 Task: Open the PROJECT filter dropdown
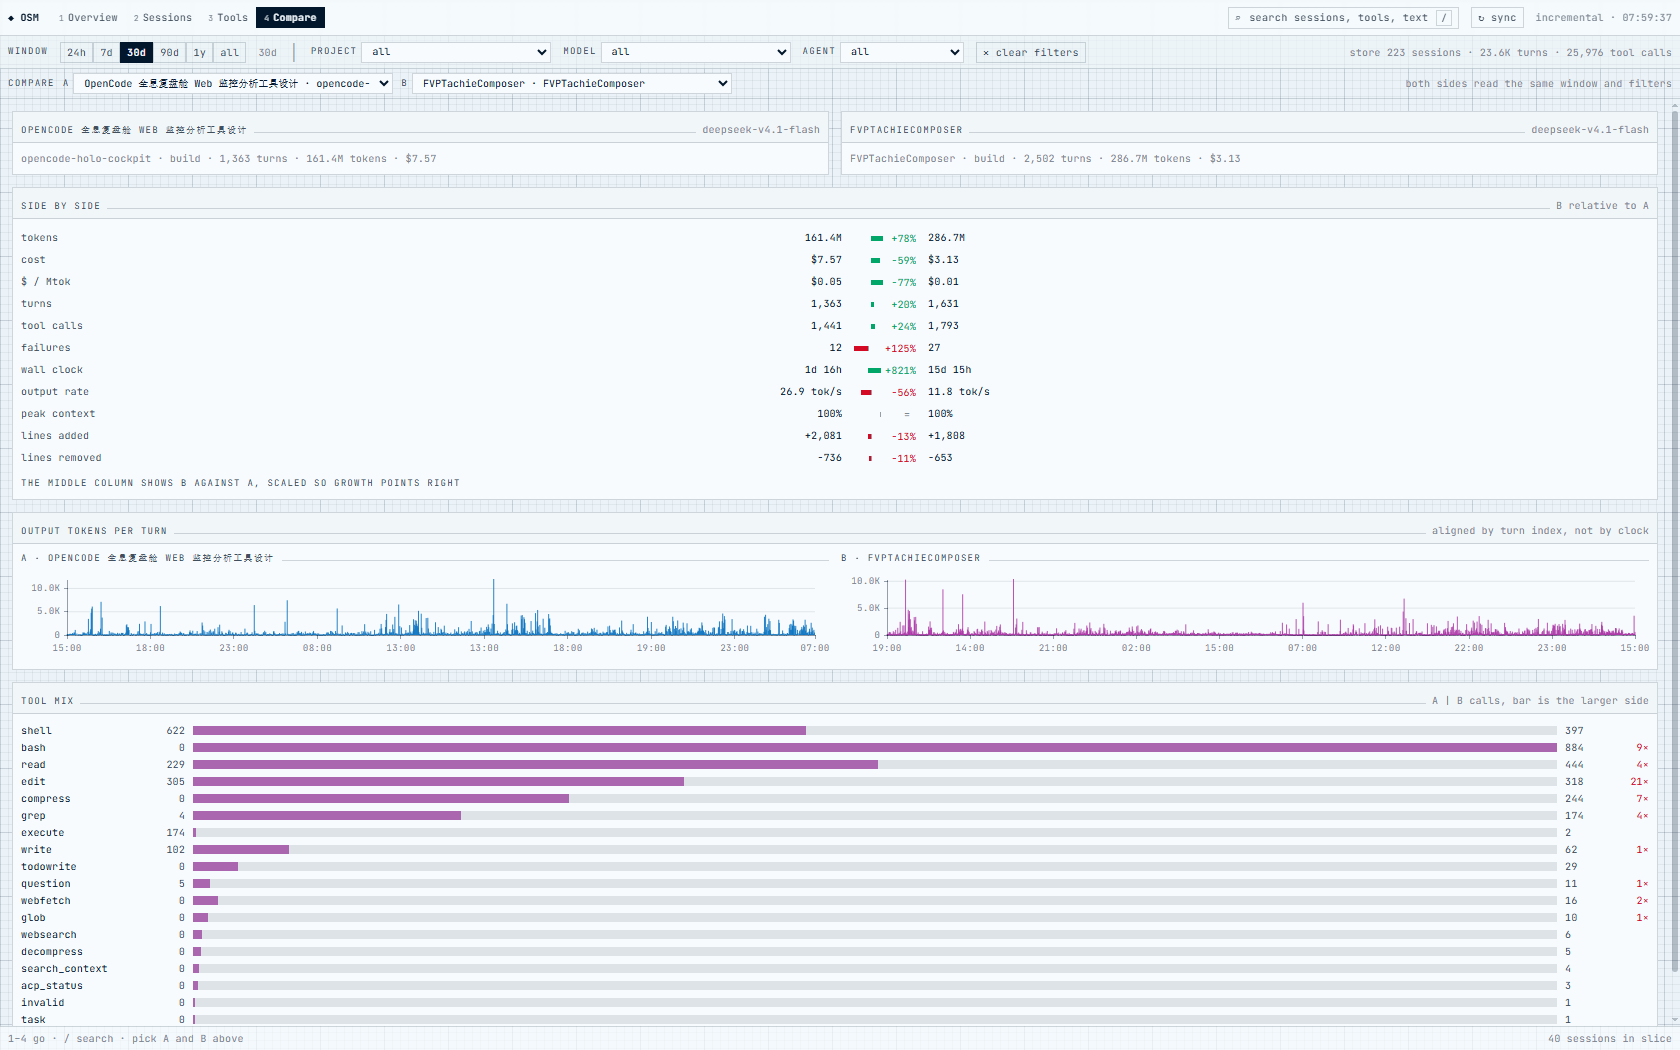coord(456,52)
